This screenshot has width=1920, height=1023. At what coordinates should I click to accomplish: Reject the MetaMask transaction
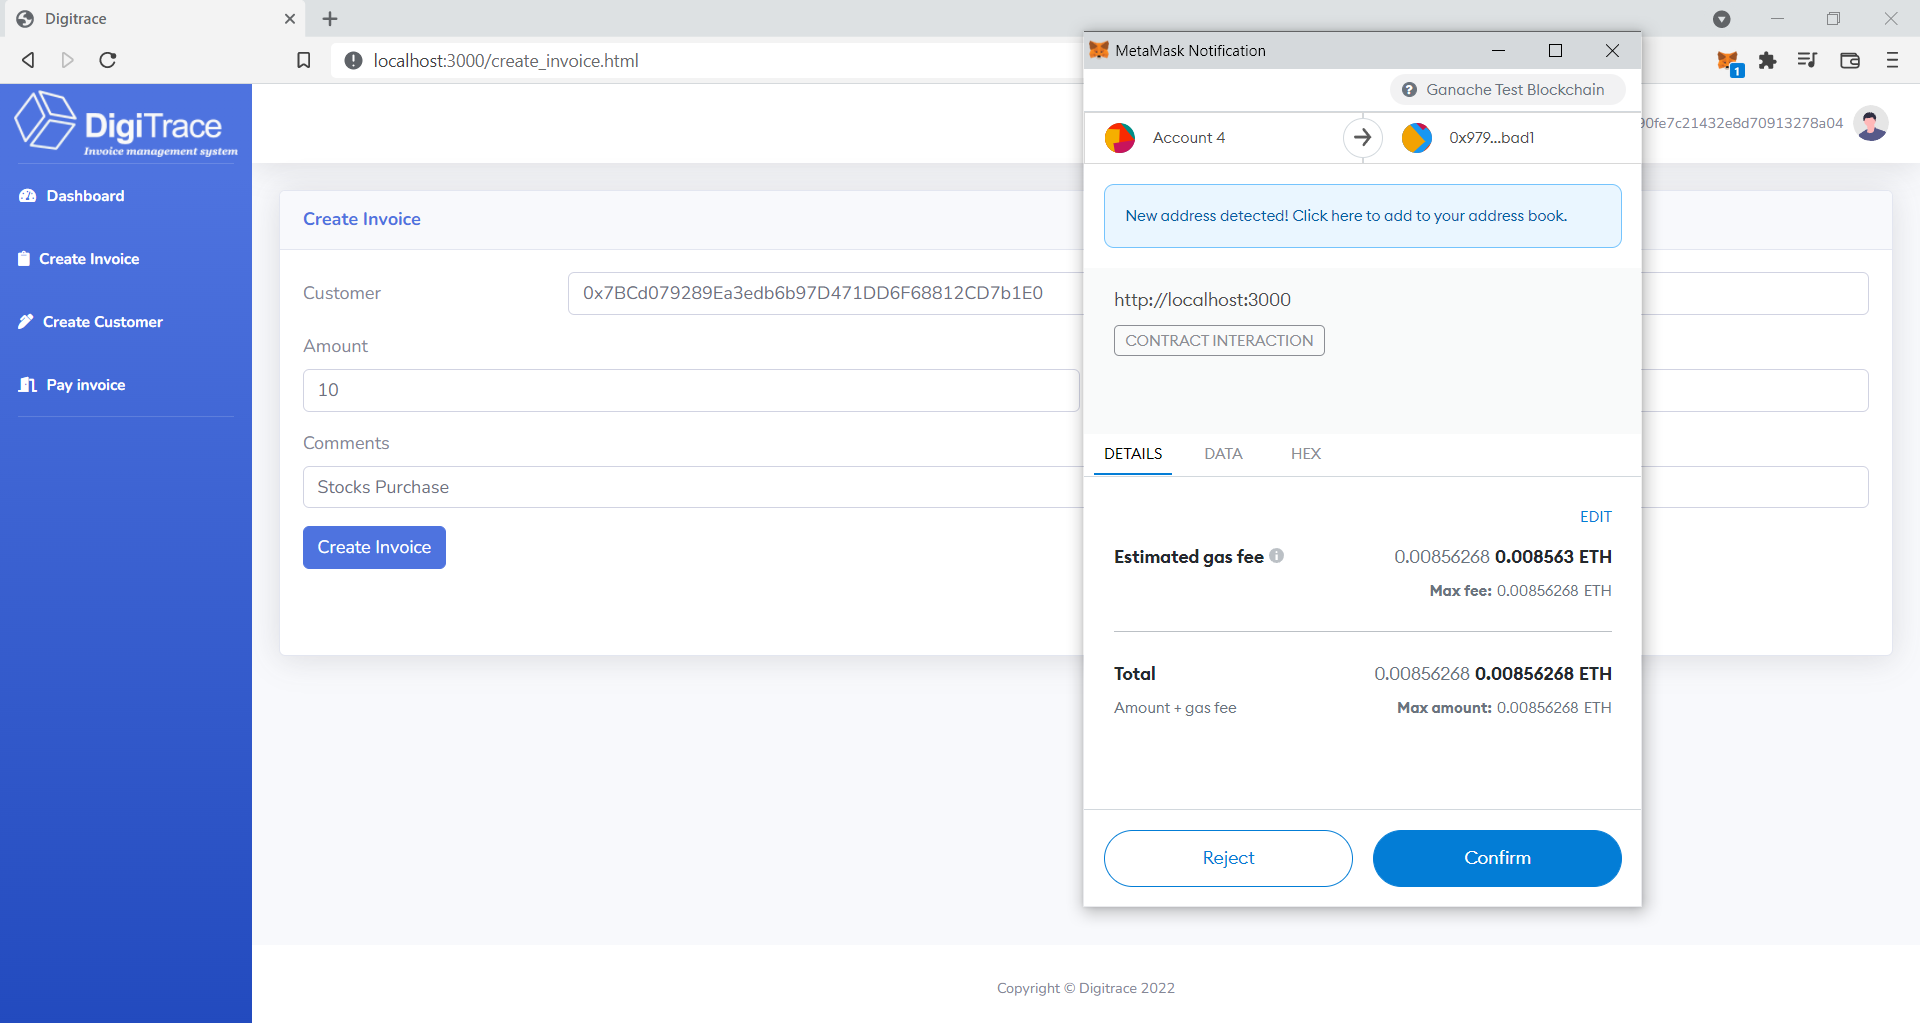click(1228, 858)
